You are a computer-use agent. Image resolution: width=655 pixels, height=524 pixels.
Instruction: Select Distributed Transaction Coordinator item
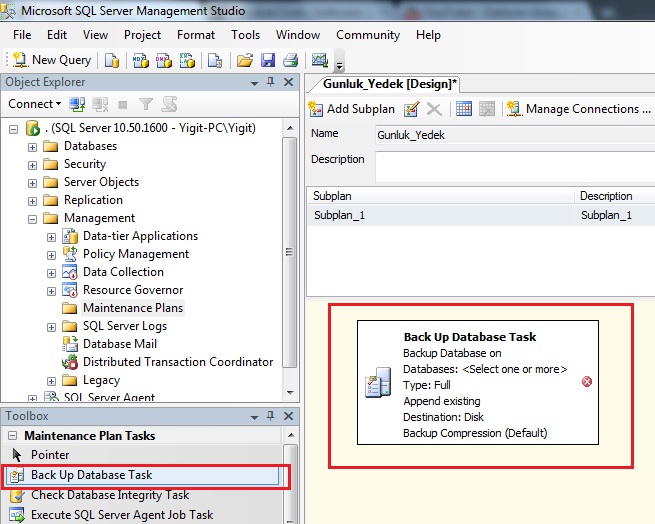[178, 362]
